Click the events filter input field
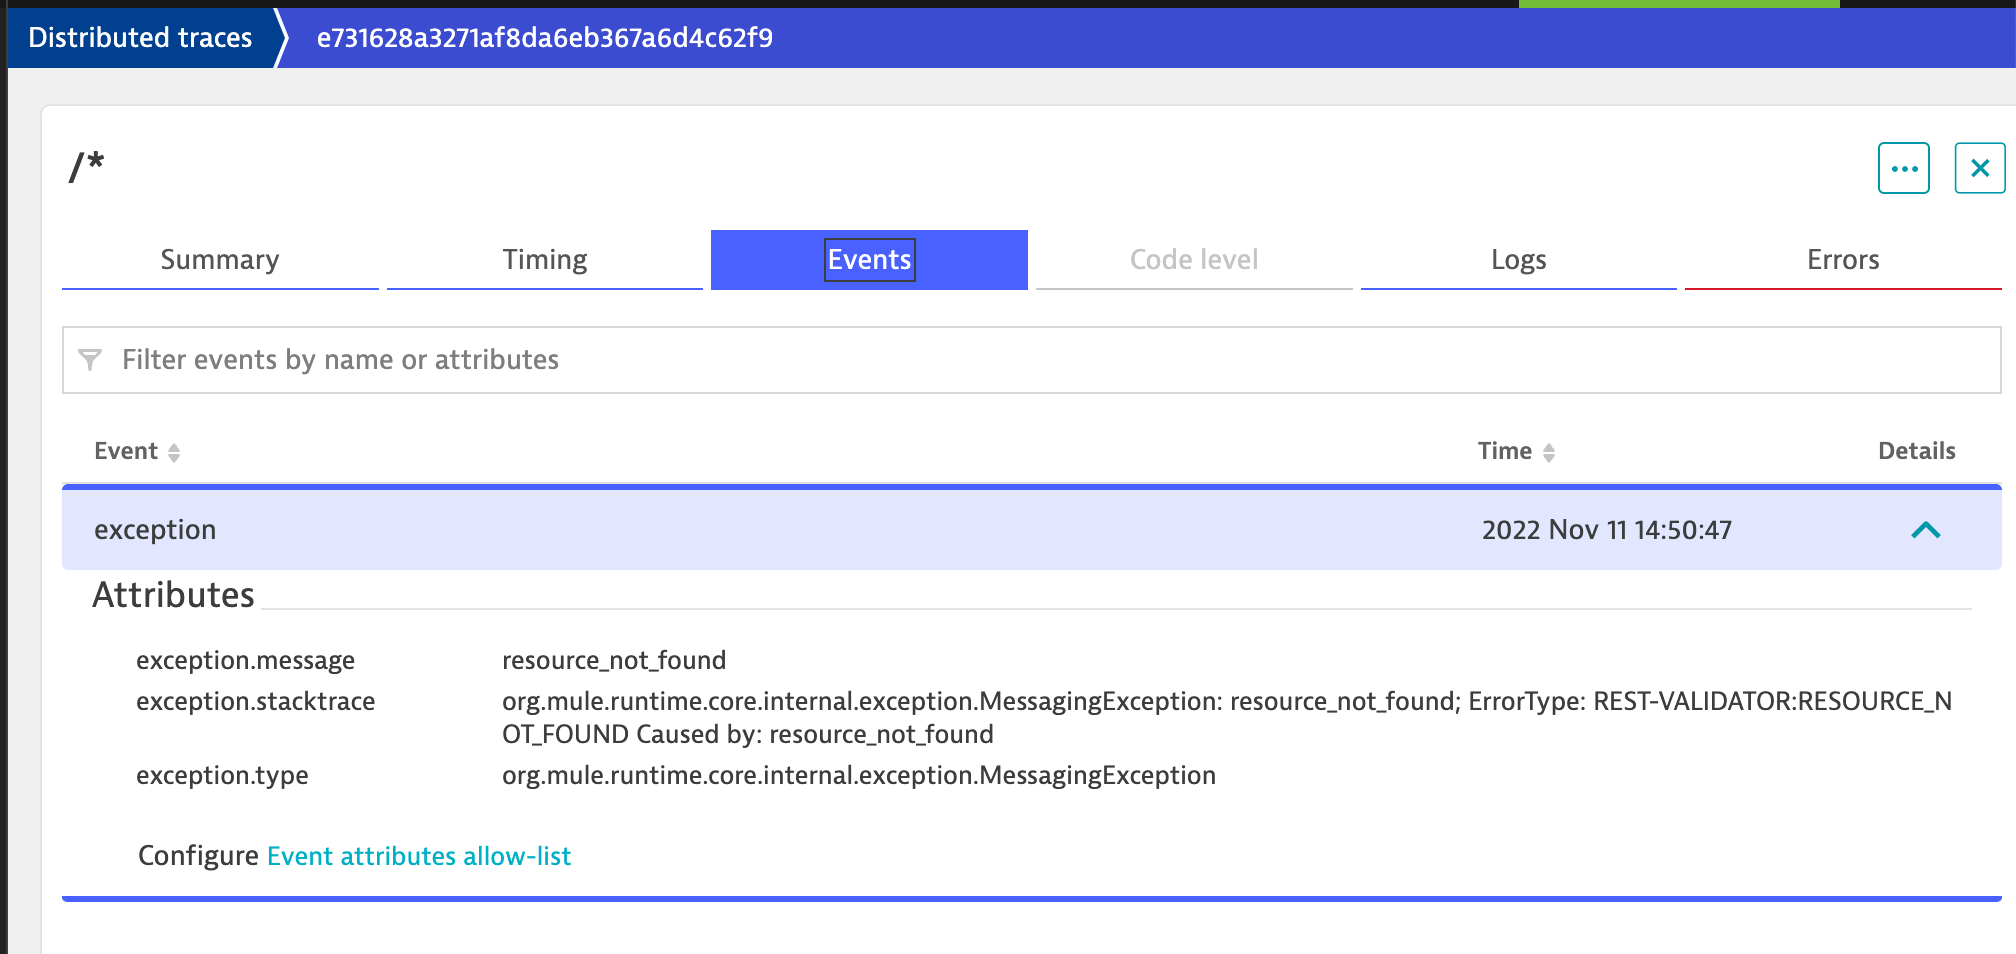The height and width of the screenshot is (954, 2016). [x=700, y=360]
